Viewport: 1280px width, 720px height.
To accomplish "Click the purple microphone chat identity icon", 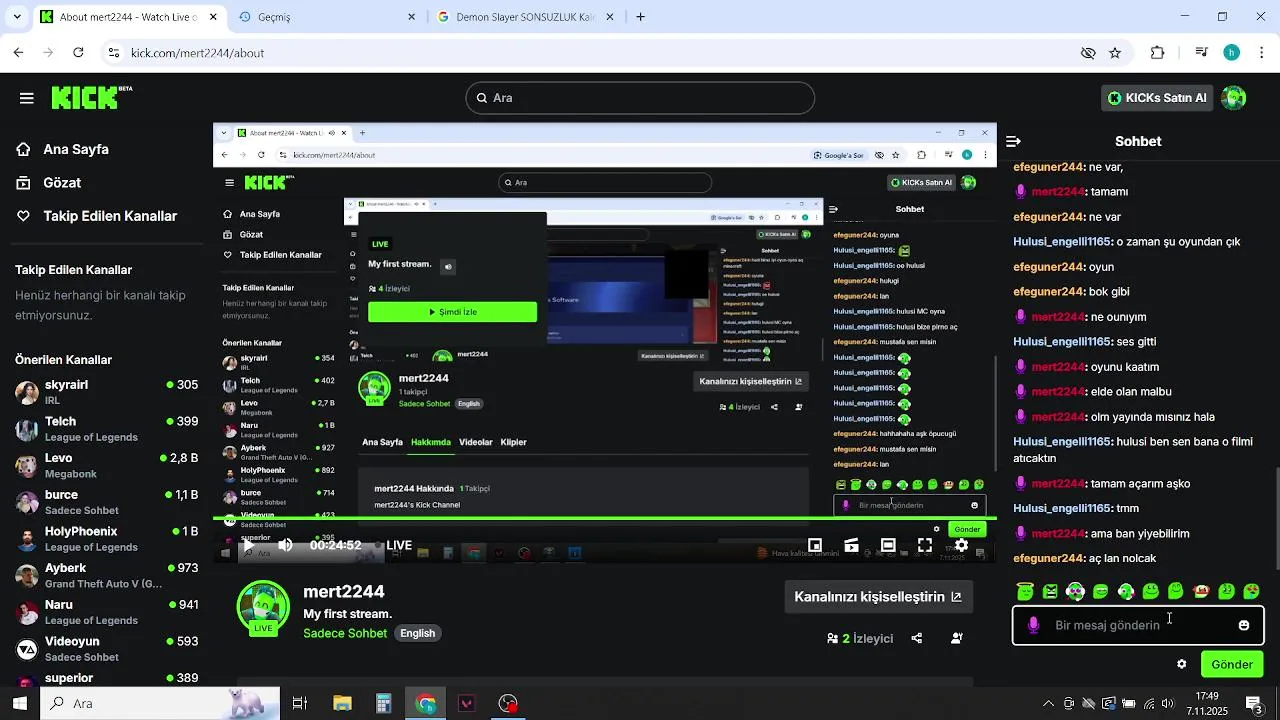I will 1033,625.
